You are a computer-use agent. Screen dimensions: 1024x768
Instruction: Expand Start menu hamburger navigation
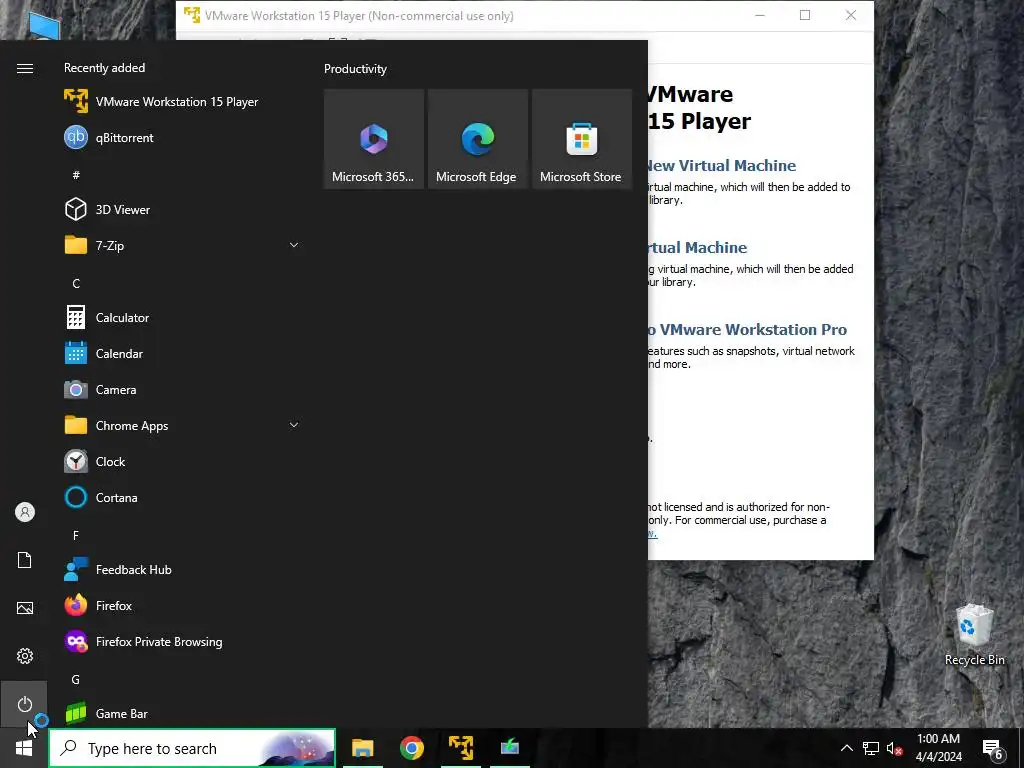(x=25, y=69)
